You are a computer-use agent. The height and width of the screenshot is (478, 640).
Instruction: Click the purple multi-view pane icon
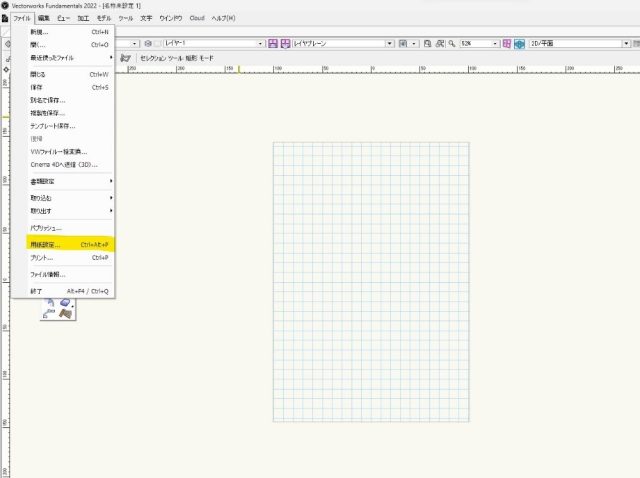point(507,44)
